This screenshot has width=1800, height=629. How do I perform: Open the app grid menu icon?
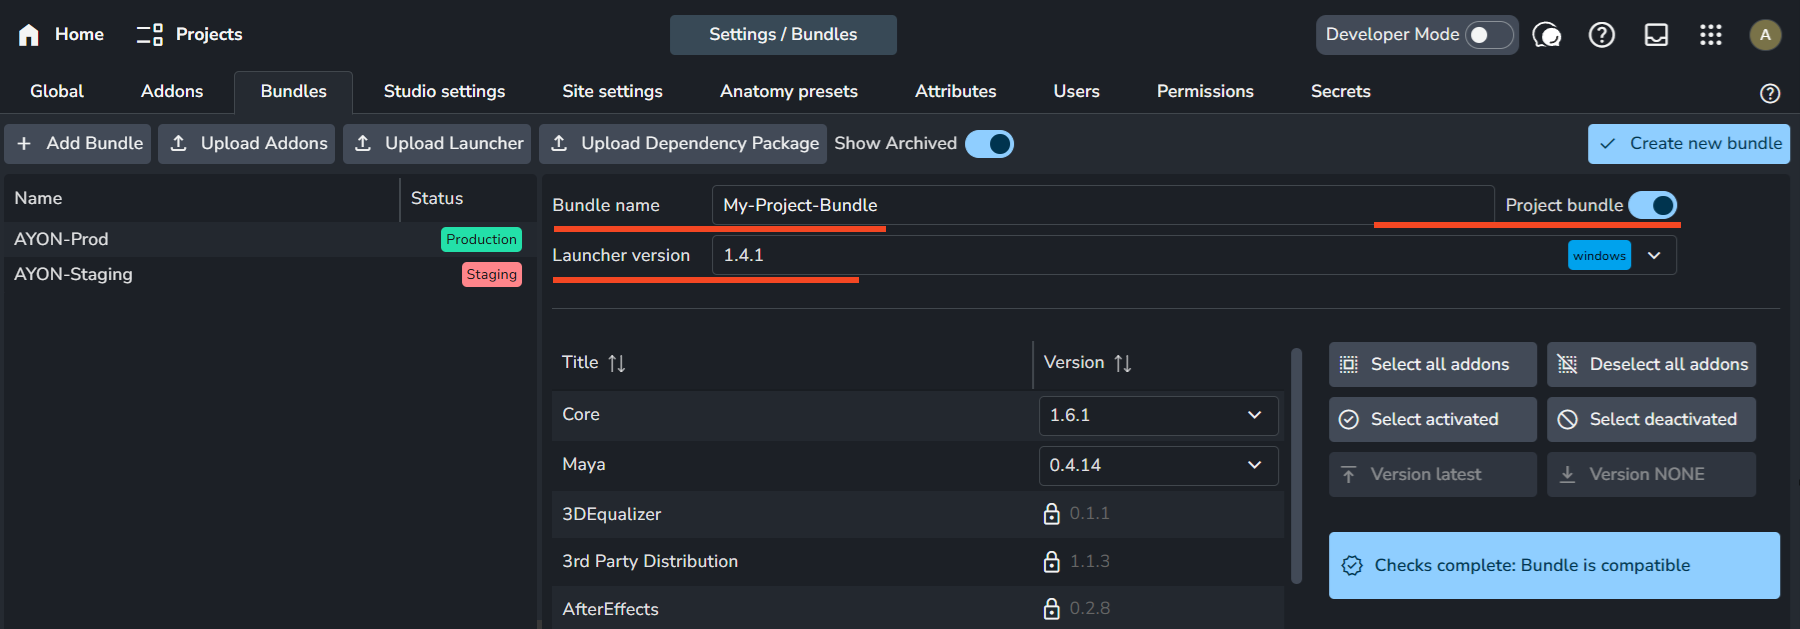[1710, 35]
